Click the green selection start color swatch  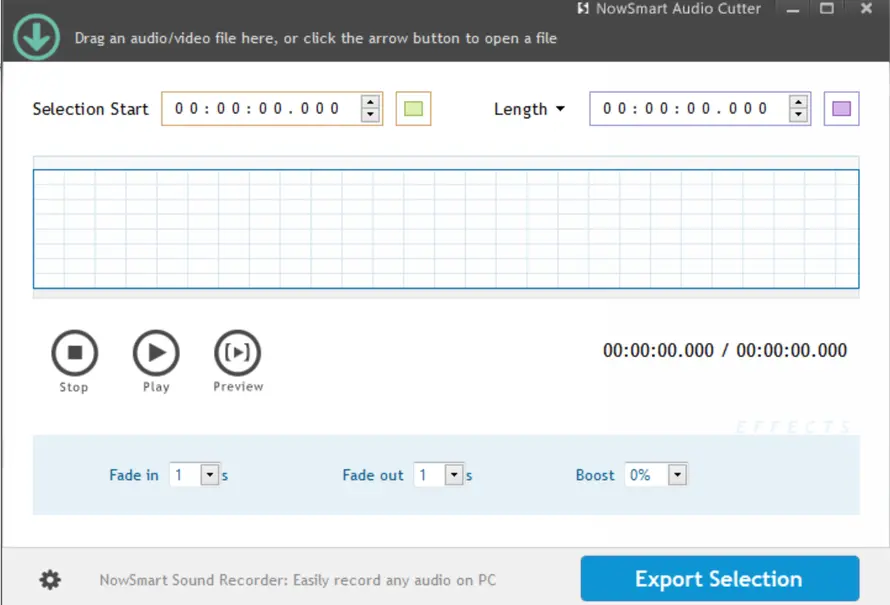414,108
